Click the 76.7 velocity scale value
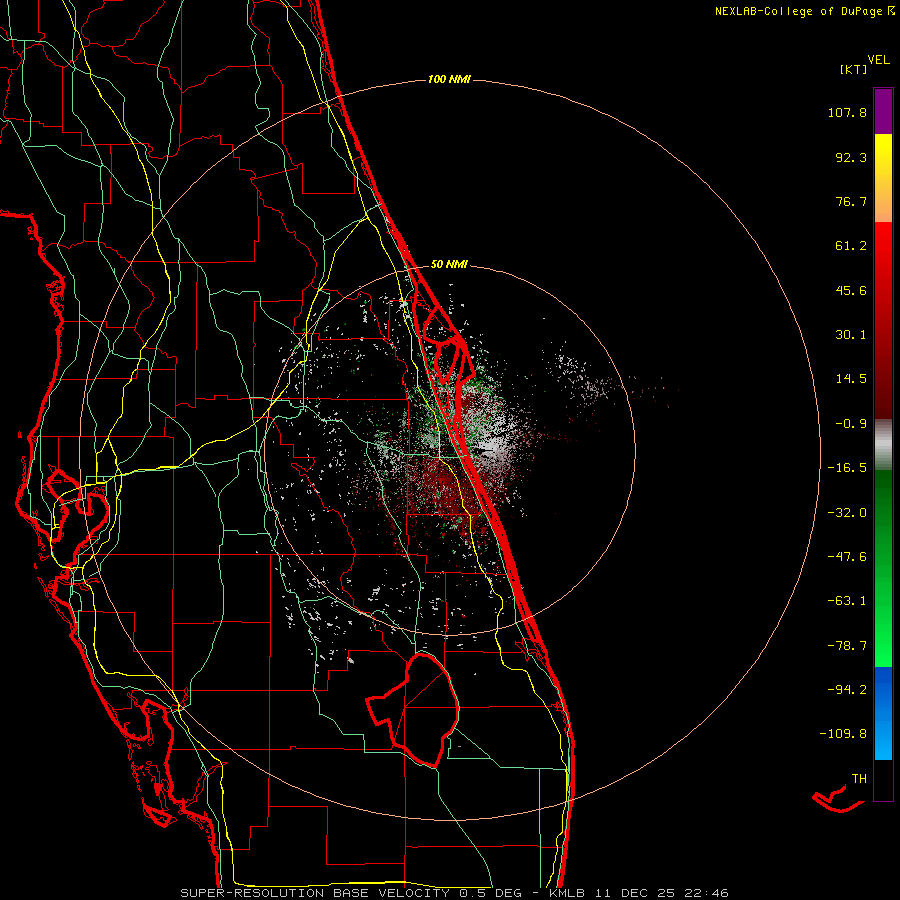Screen dimensions: 900x900 [x=851, y=201]
